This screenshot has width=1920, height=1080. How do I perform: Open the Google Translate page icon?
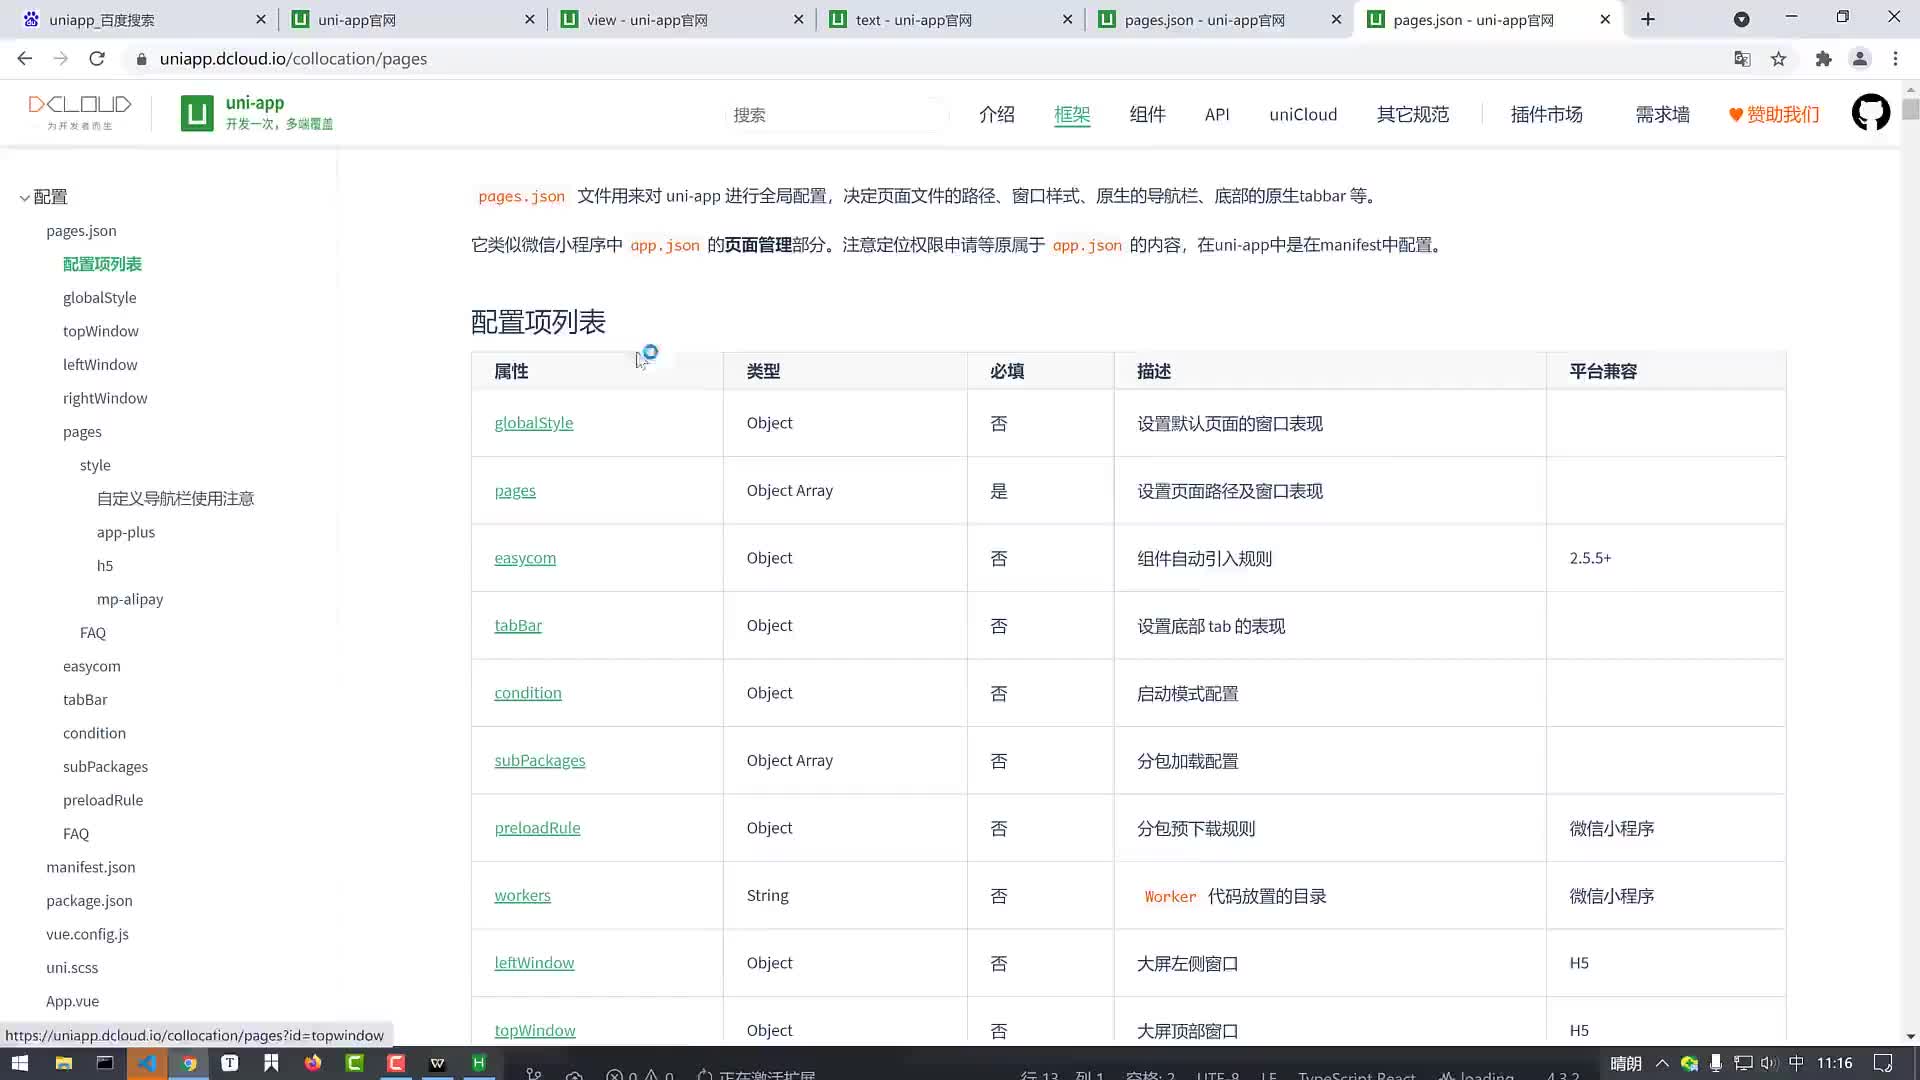1742,59
